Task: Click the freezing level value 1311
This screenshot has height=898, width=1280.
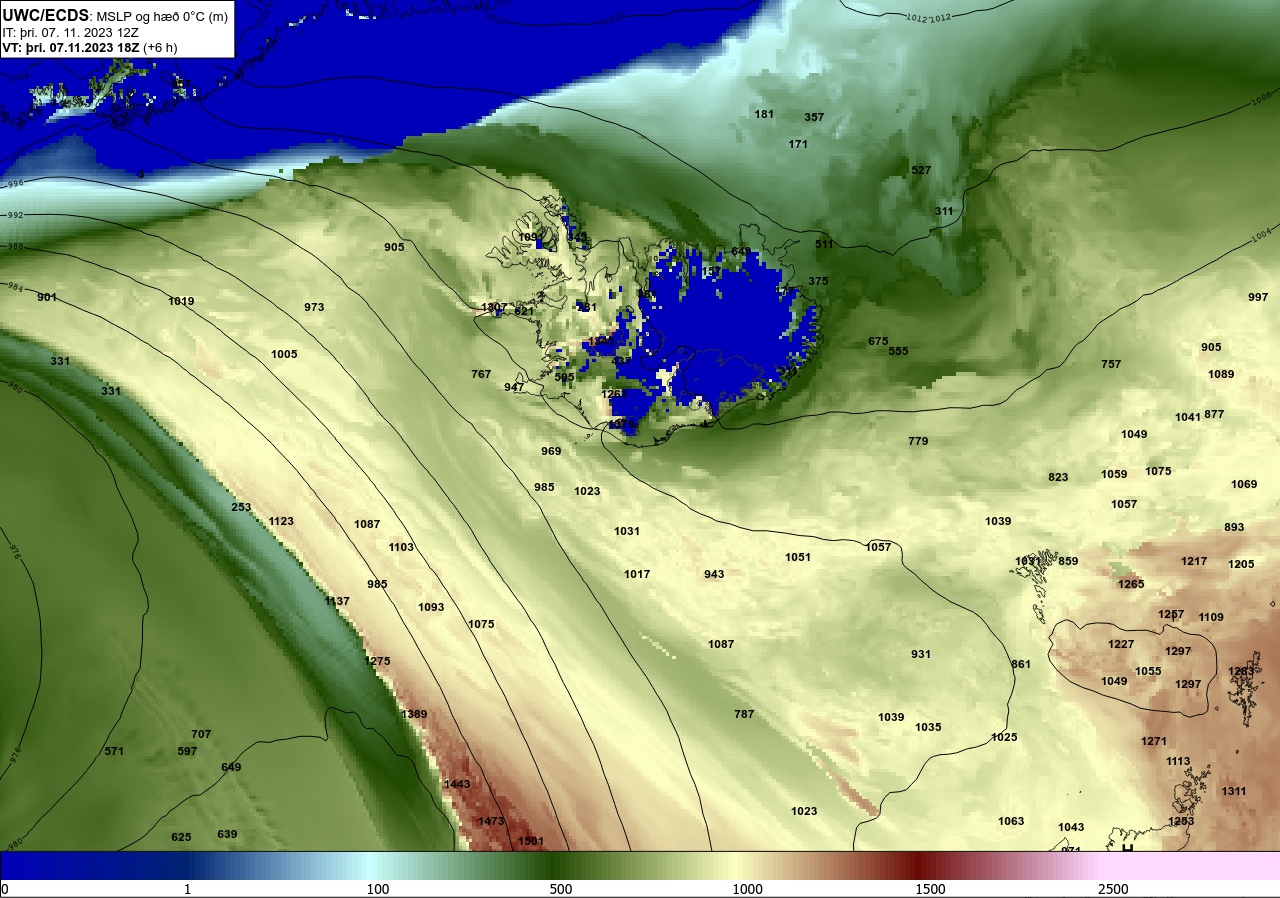Action: click(x=1234, y=791)
